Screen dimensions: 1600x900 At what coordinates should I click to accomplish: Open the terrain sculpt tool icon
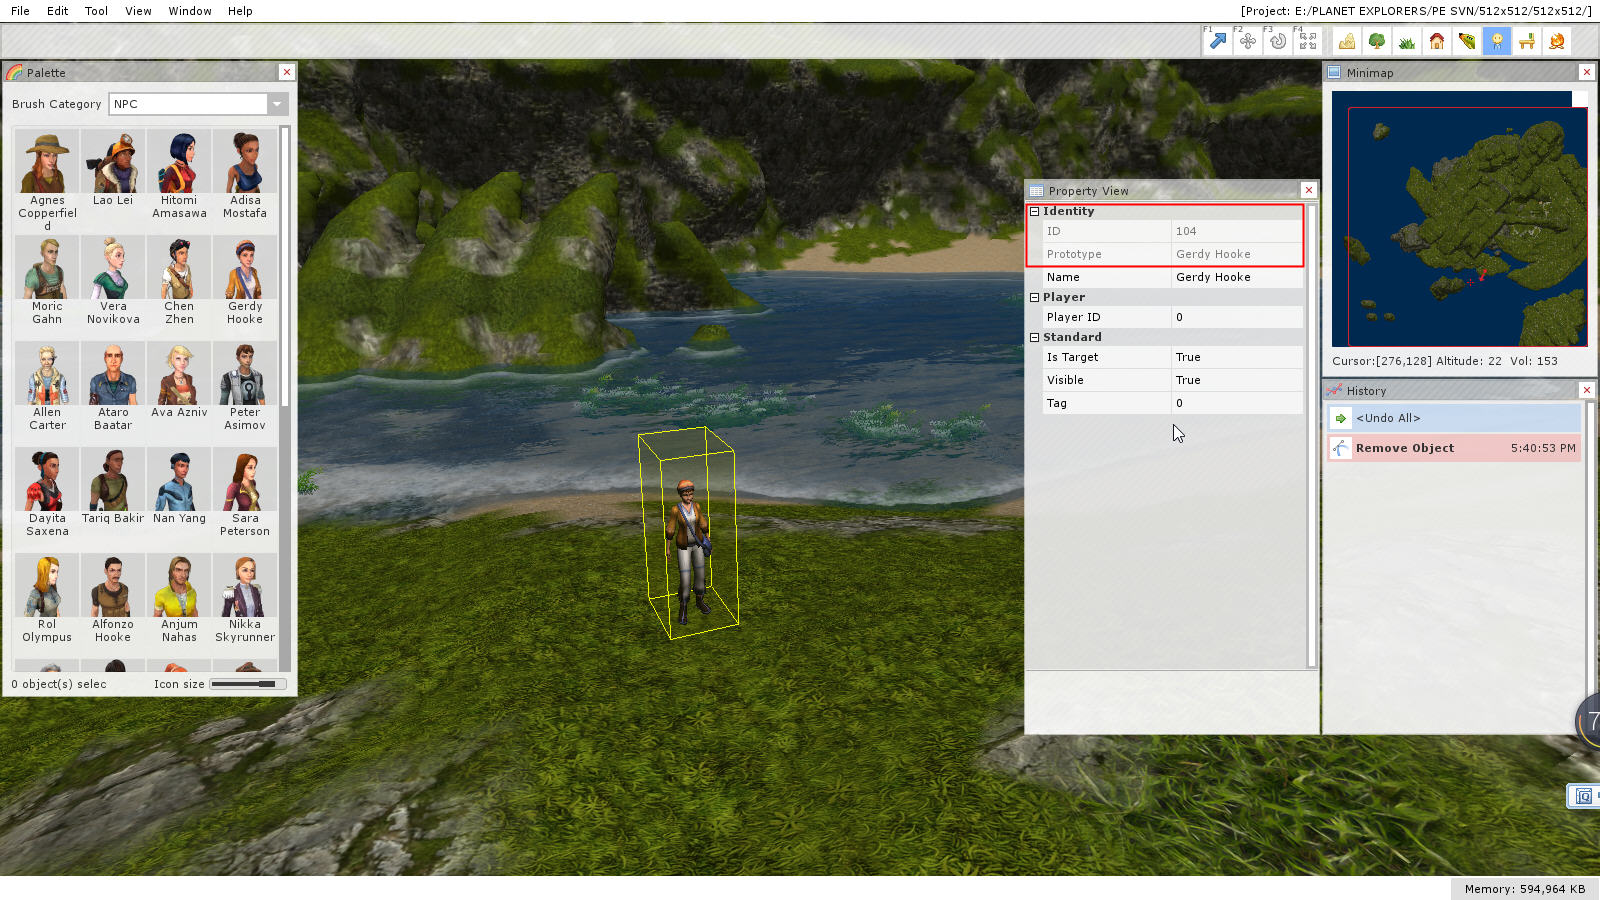point(1347,41)
